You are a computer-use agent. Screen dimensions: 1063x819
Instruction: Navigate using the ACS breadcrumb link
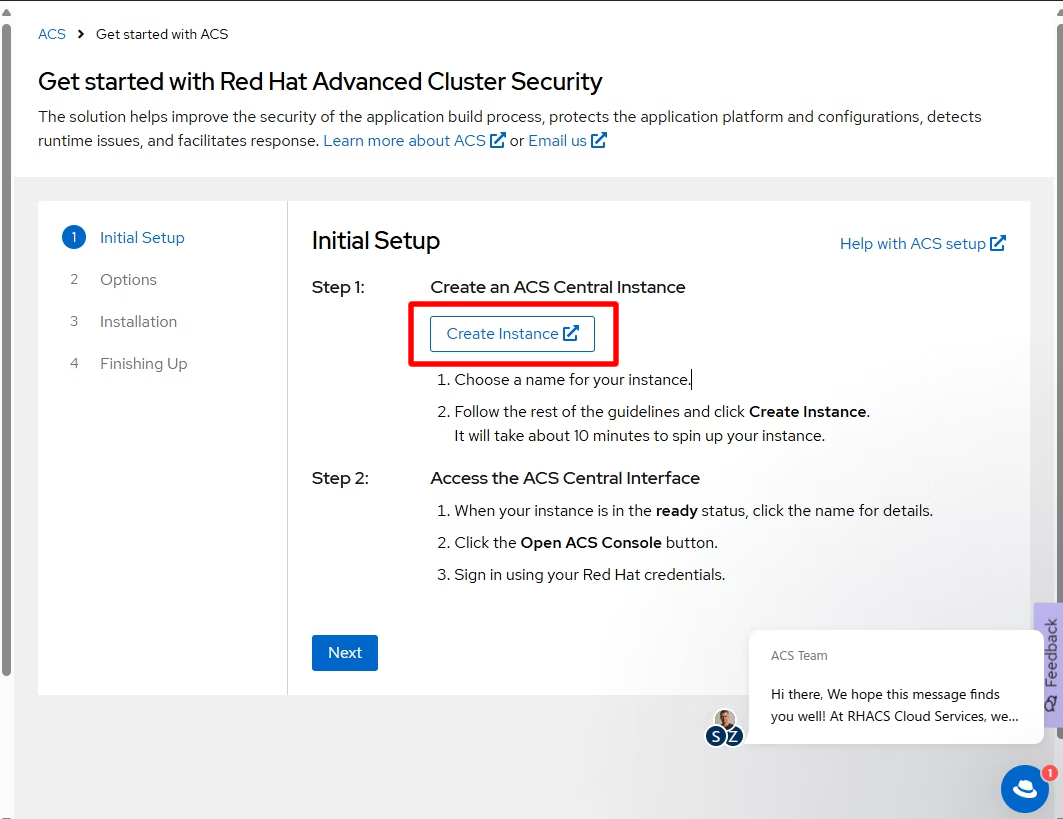[51, 33]
